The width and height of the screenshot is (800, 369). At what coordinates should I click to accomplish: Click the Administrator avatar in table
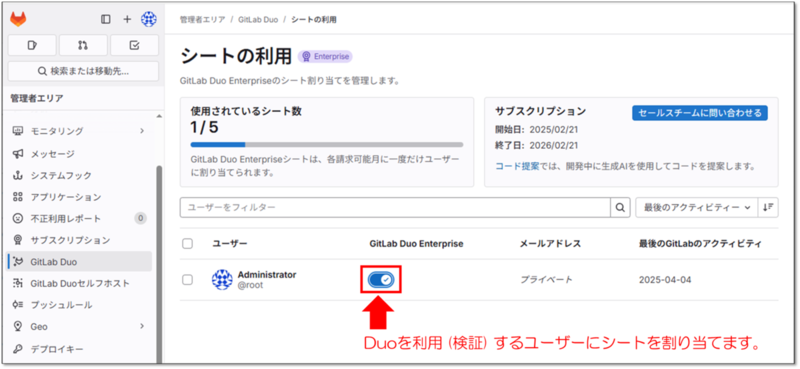(x=222, y=280)
